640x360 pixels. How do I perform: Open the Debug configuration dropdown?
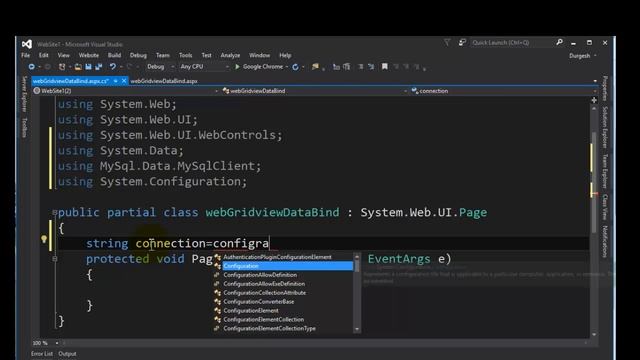[x=160, y=67]
